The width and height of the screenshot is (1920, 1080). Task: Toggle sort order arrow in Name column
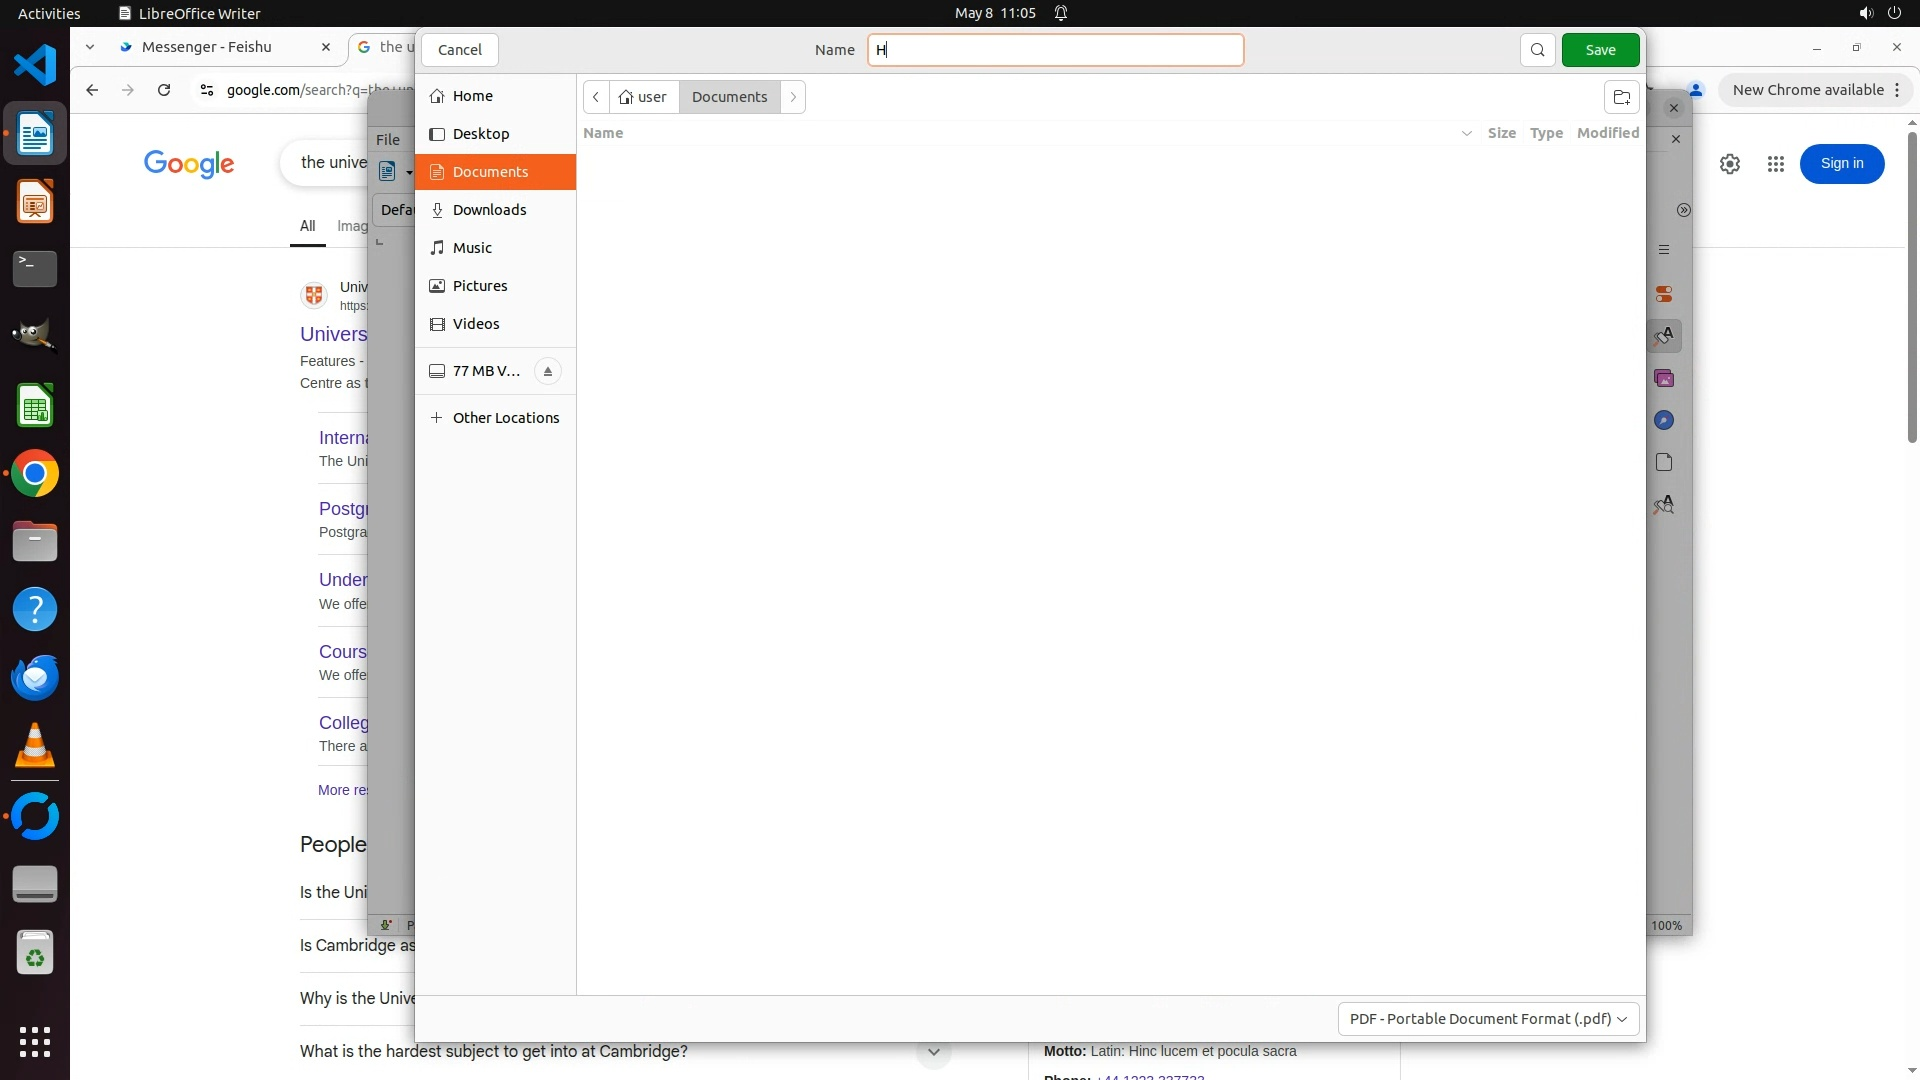[x=1466, y=133]
